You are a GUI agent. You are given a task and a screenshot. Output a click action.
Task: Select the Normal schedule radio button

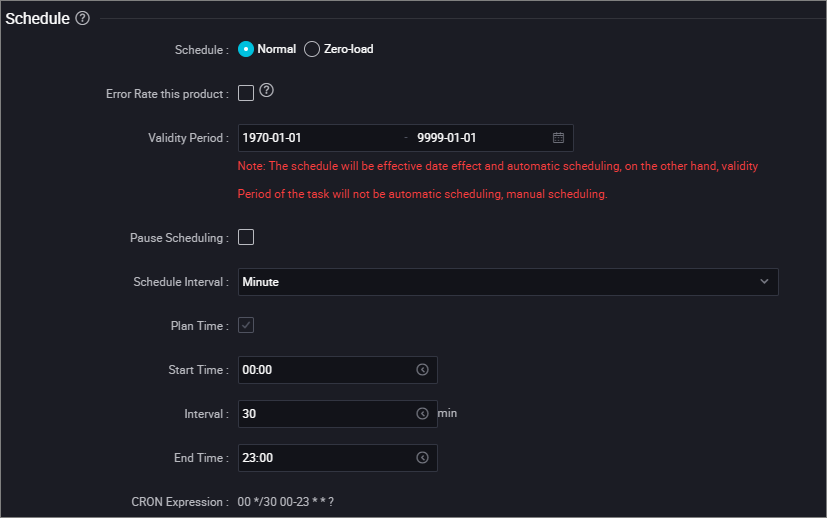pos(246,49)
